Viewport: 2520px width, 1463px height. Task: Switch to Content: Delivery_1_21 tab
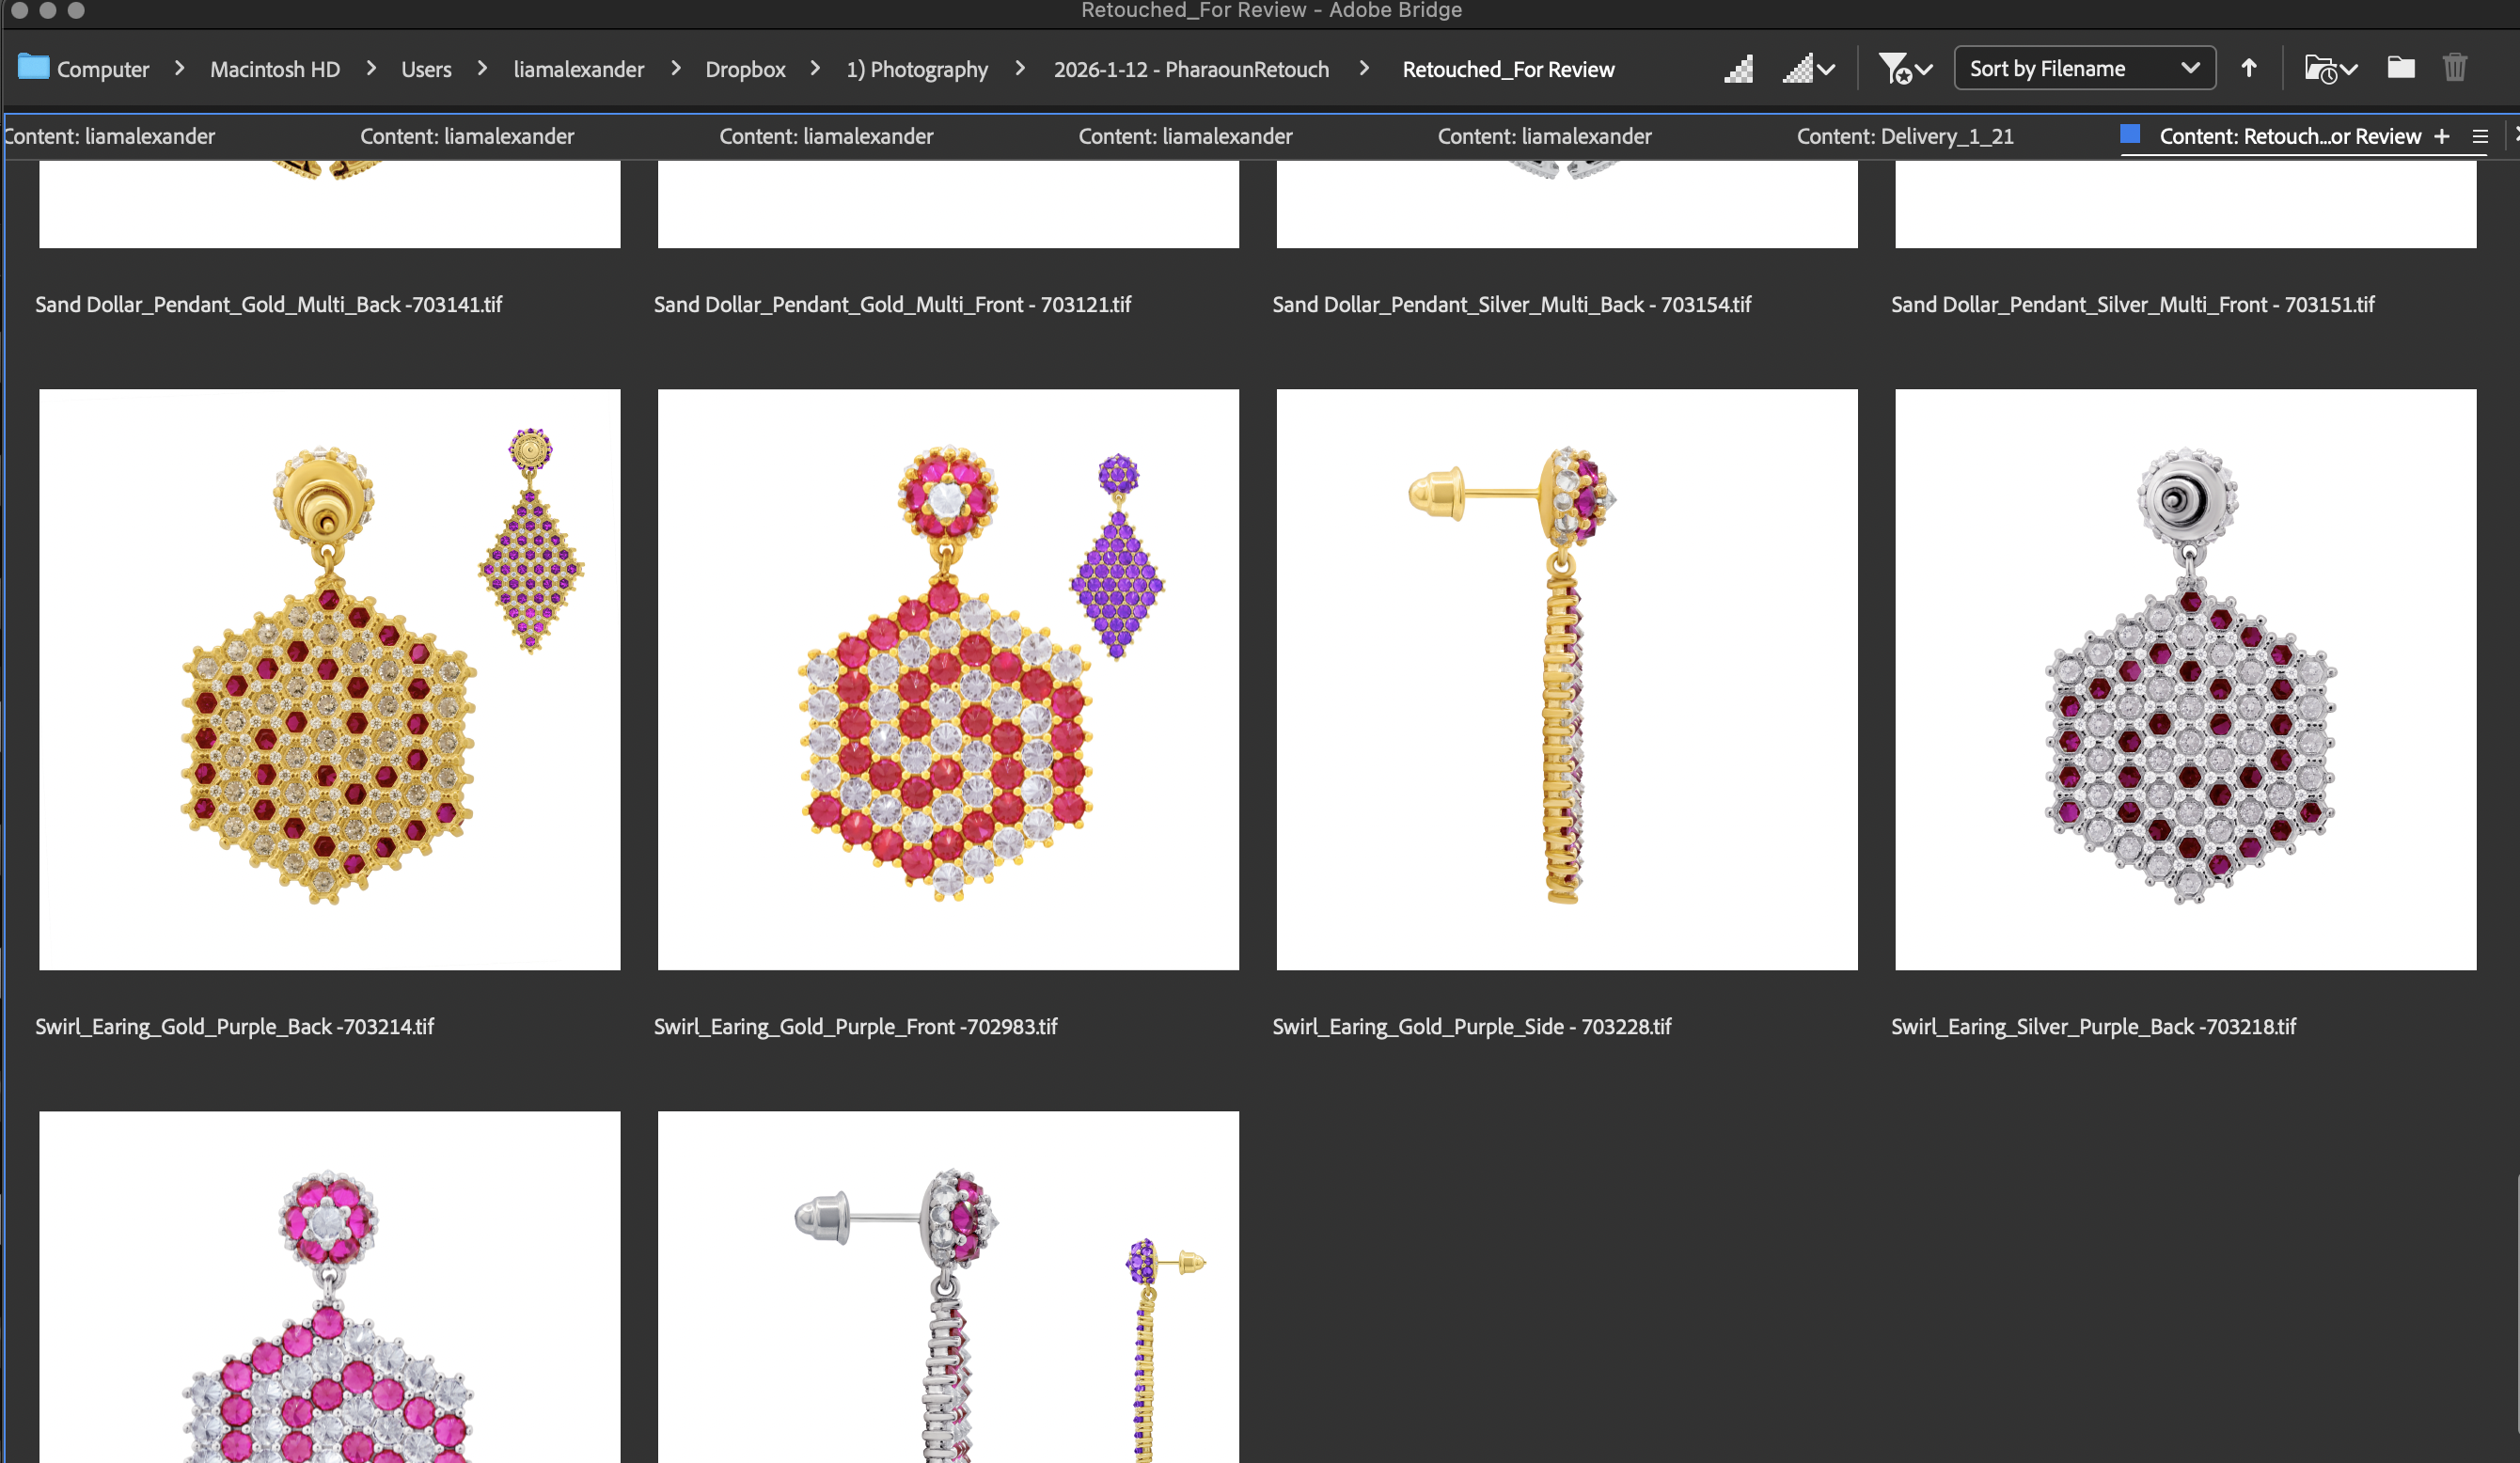(x=1904, y=137)
